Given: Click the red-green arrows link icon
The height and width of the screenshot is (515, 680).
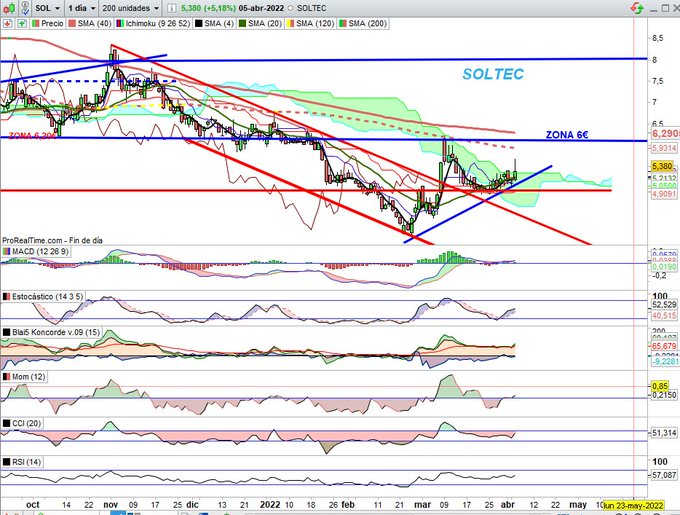Looking at the screenshot, I should (637, 8).
